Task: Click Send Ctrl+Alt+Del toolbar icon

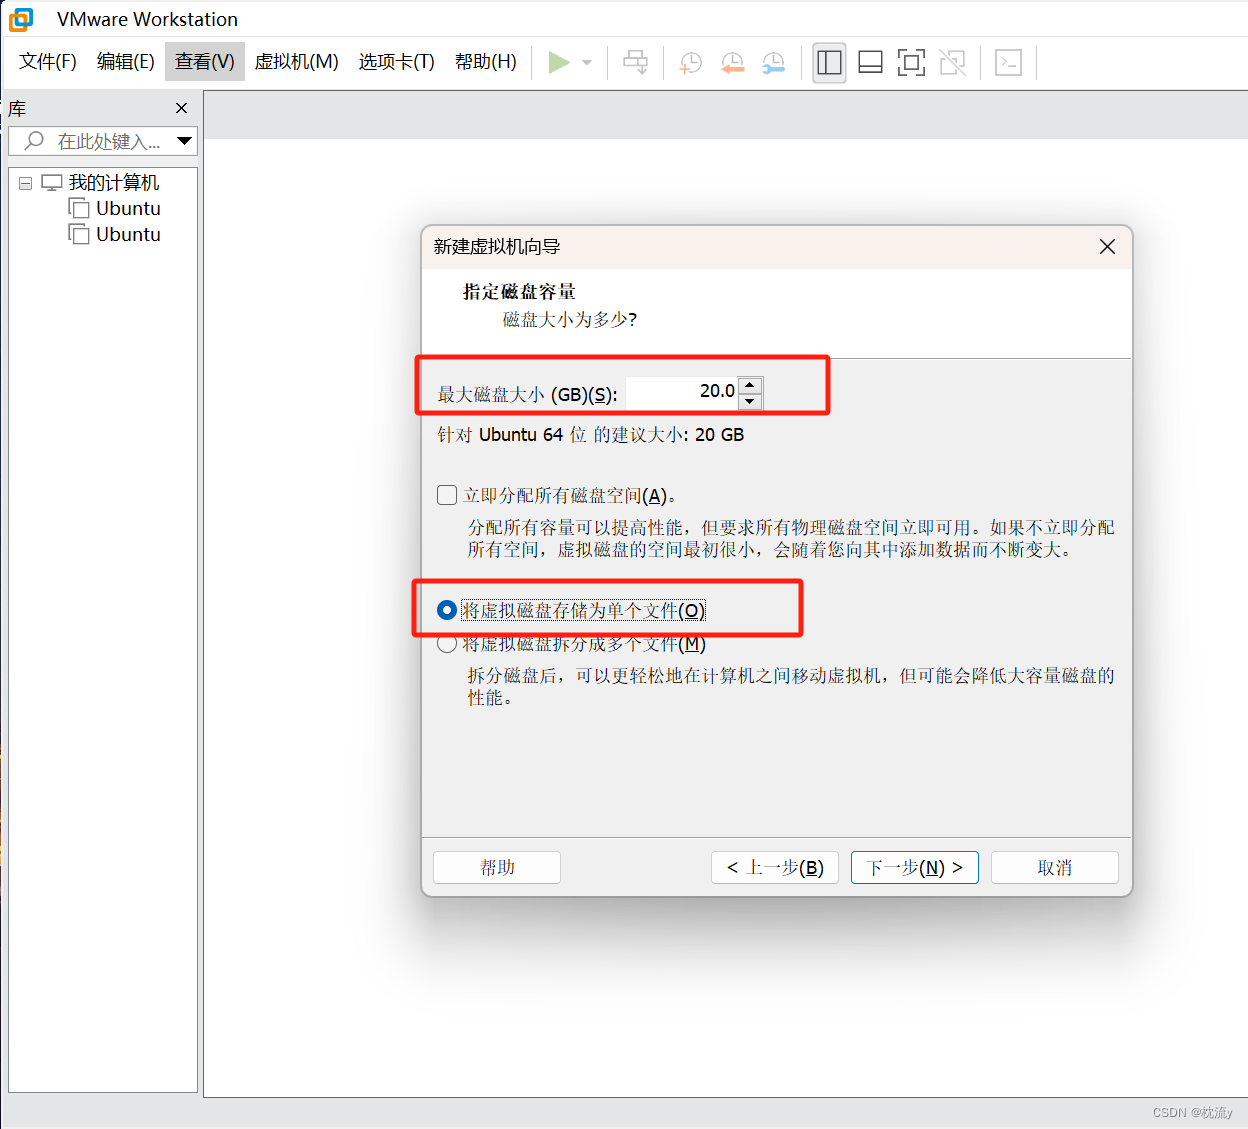Action: pyautogui.click(x=635, y=62)
